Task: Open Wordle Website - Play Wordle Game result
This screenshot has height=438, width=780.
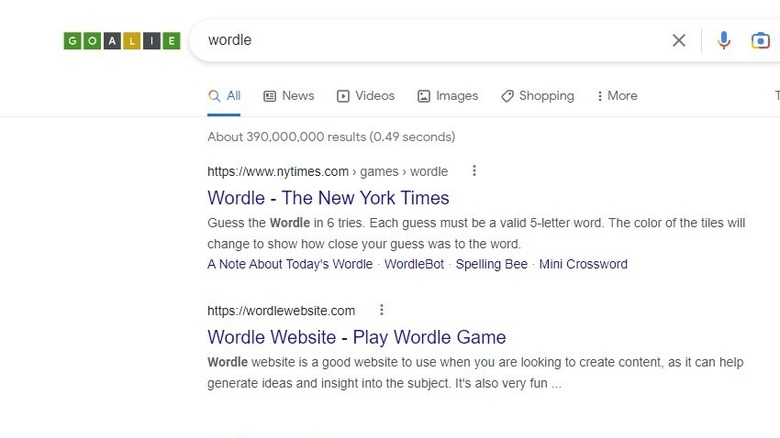Action: point(356,337)
